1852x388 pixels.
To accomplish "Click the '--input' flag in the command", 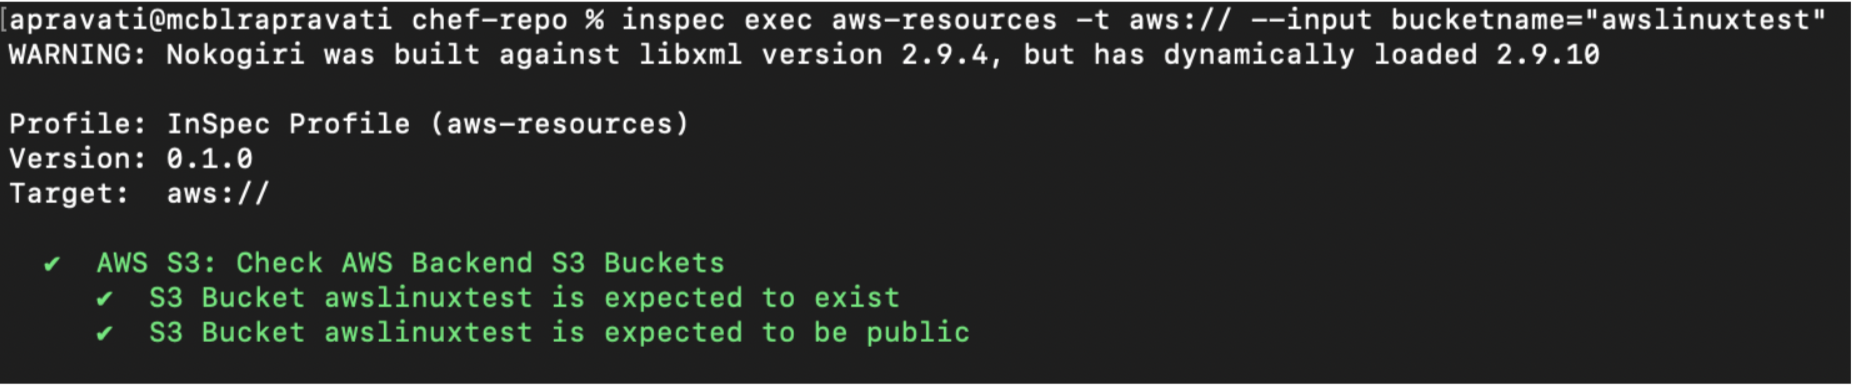I will click(x=1312, y=20).
